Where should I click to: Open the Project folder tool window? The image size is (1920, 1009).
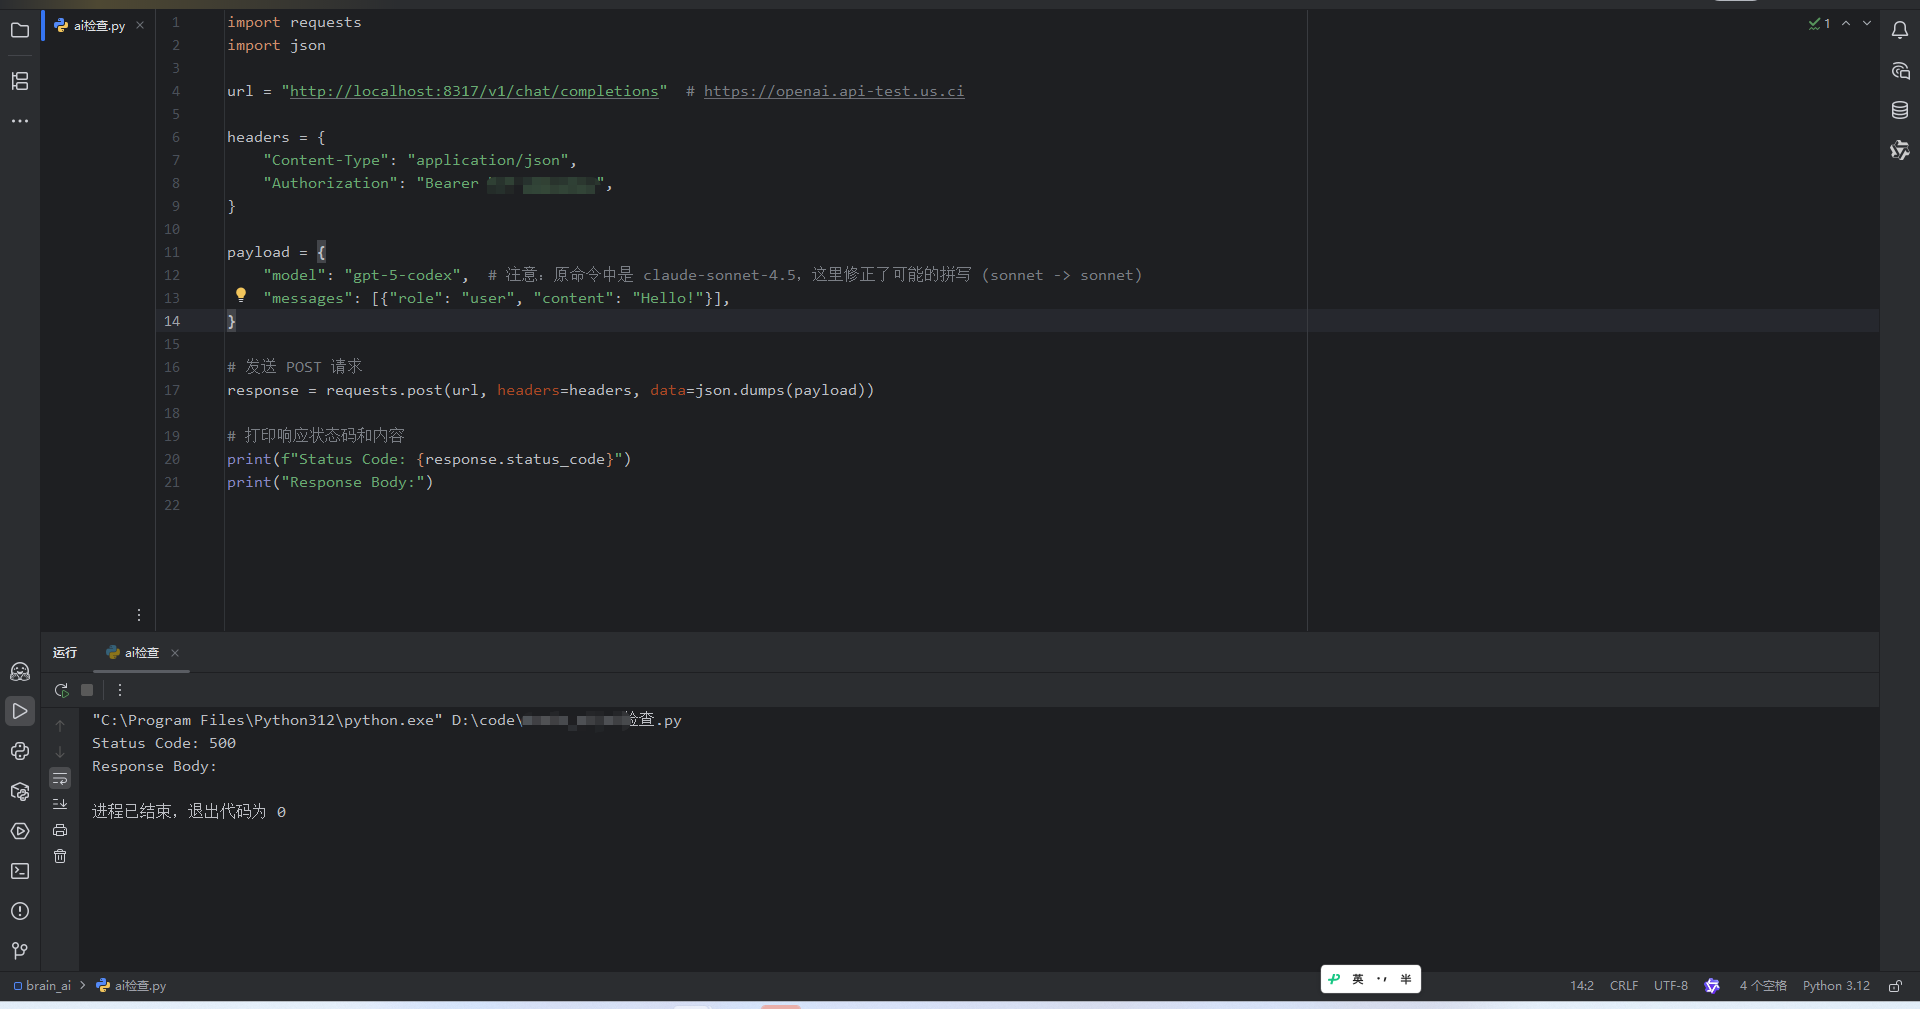tap(20, 30)
